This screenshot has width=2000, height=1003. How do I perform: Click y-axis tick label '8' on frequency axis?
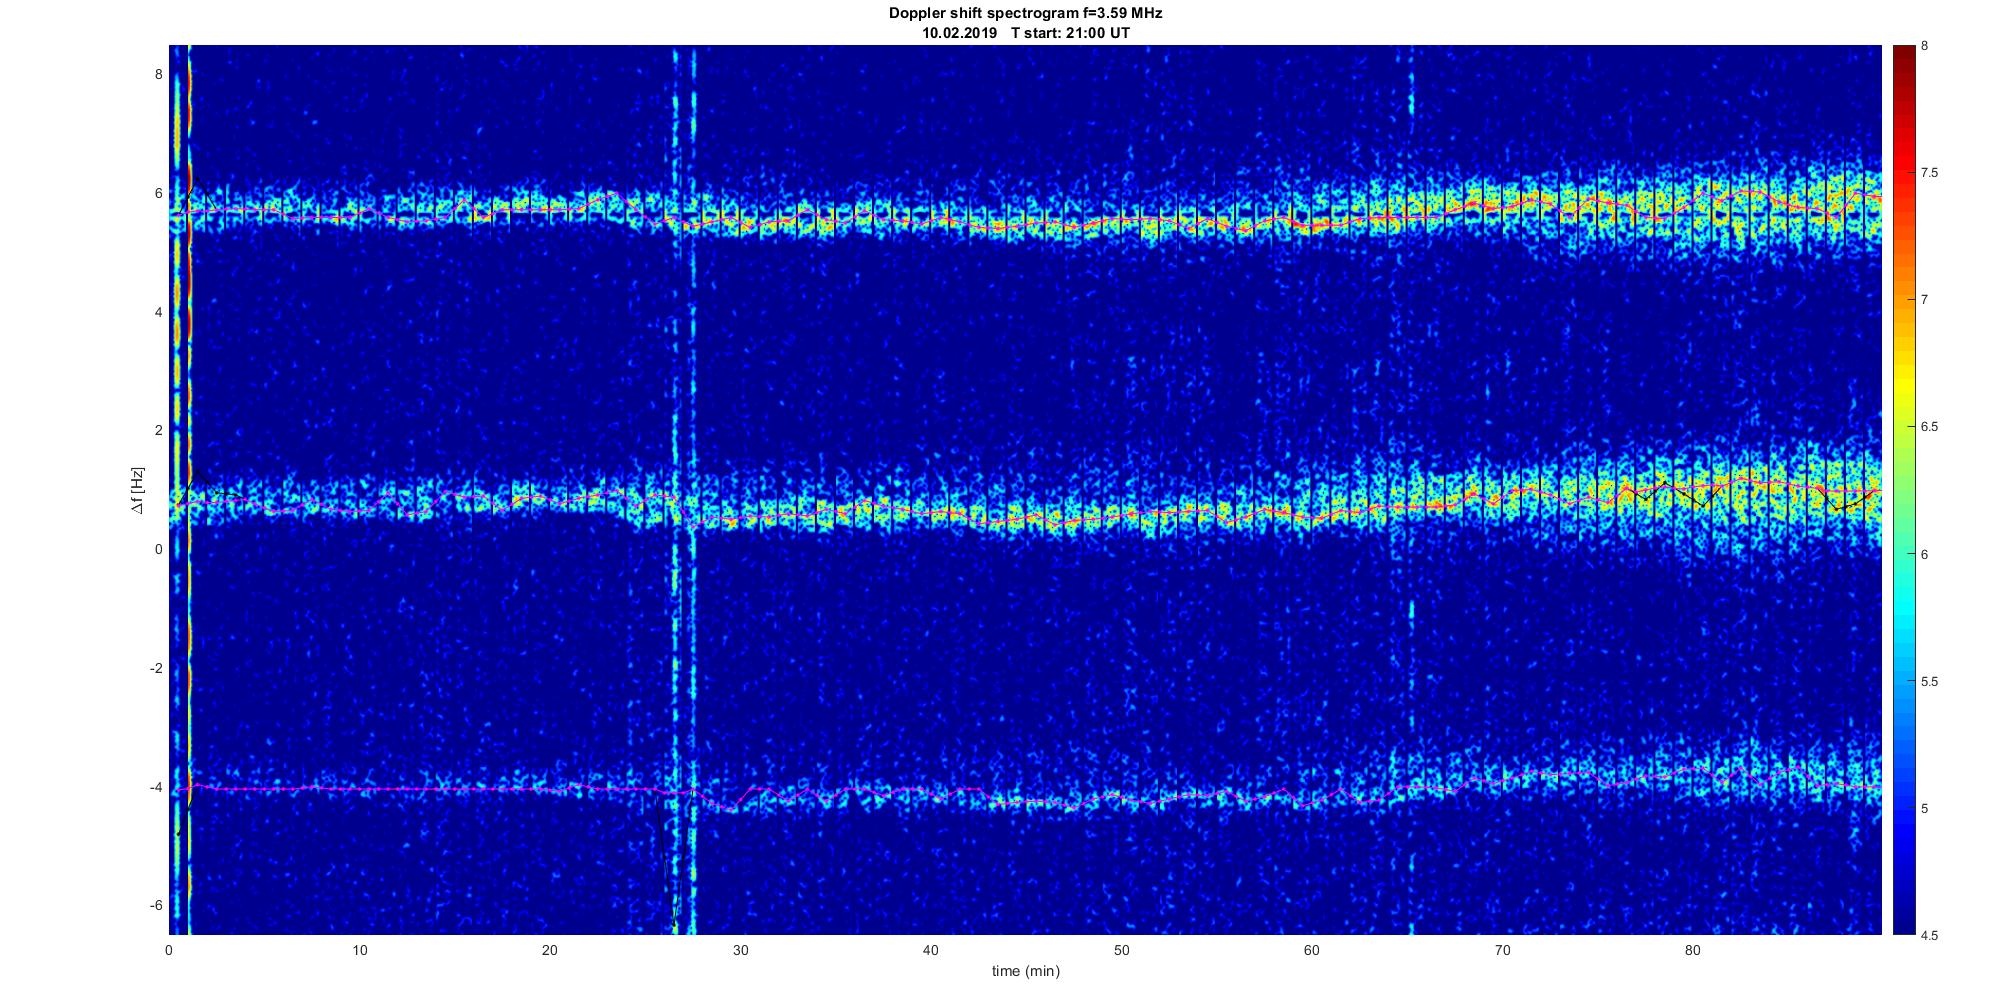158,74
